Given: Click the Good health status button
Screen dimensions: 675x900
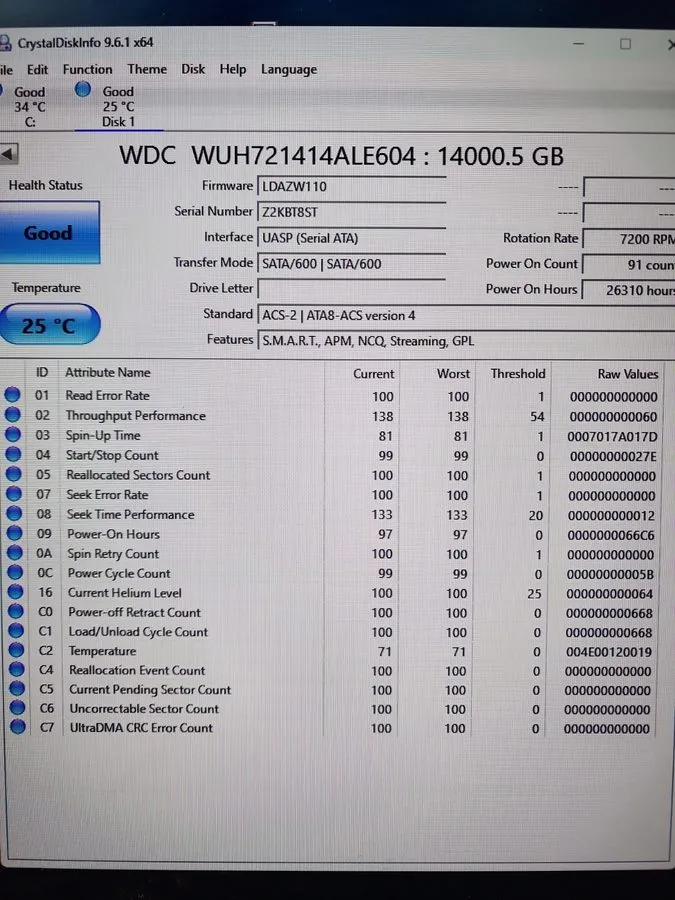Looking at the screenshot, I should tap(49, 232).
